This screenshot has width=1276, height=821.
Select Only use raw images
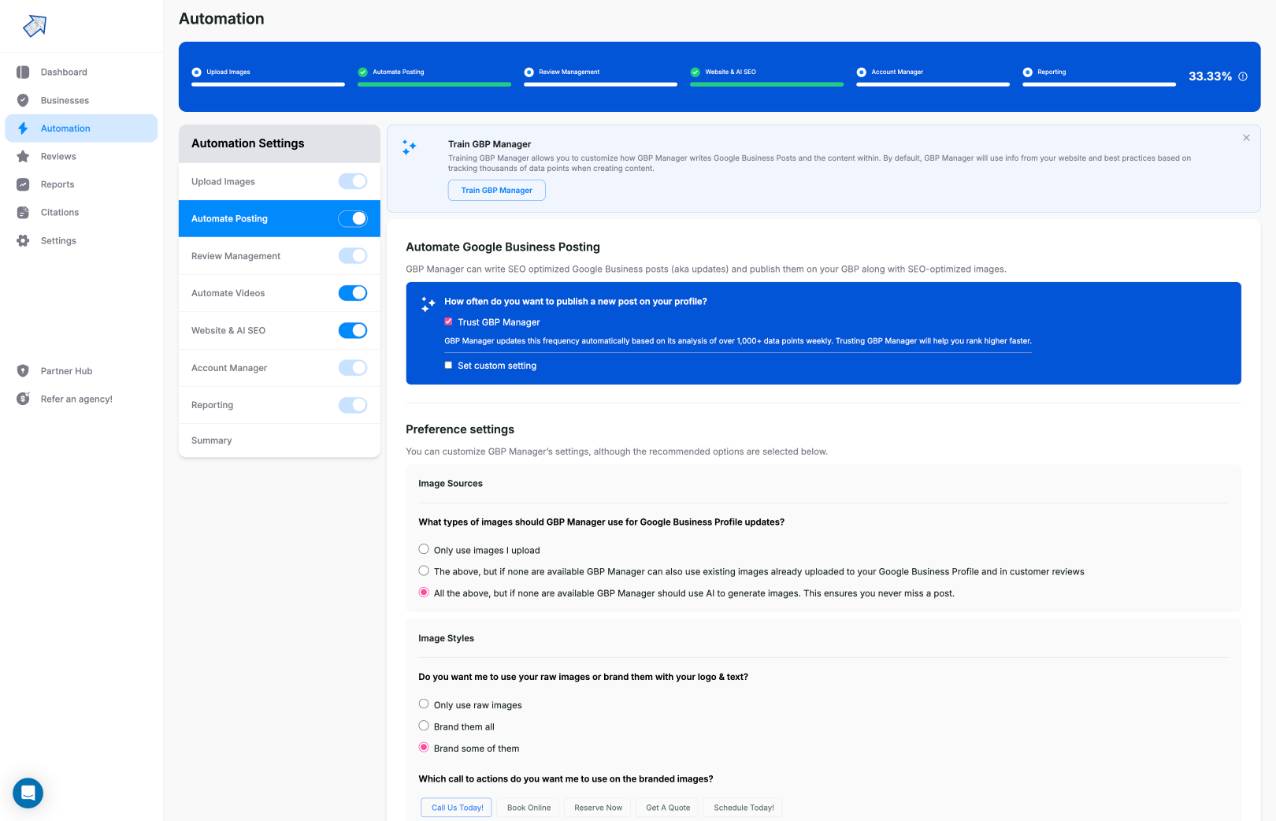click(x=424, y=704)
